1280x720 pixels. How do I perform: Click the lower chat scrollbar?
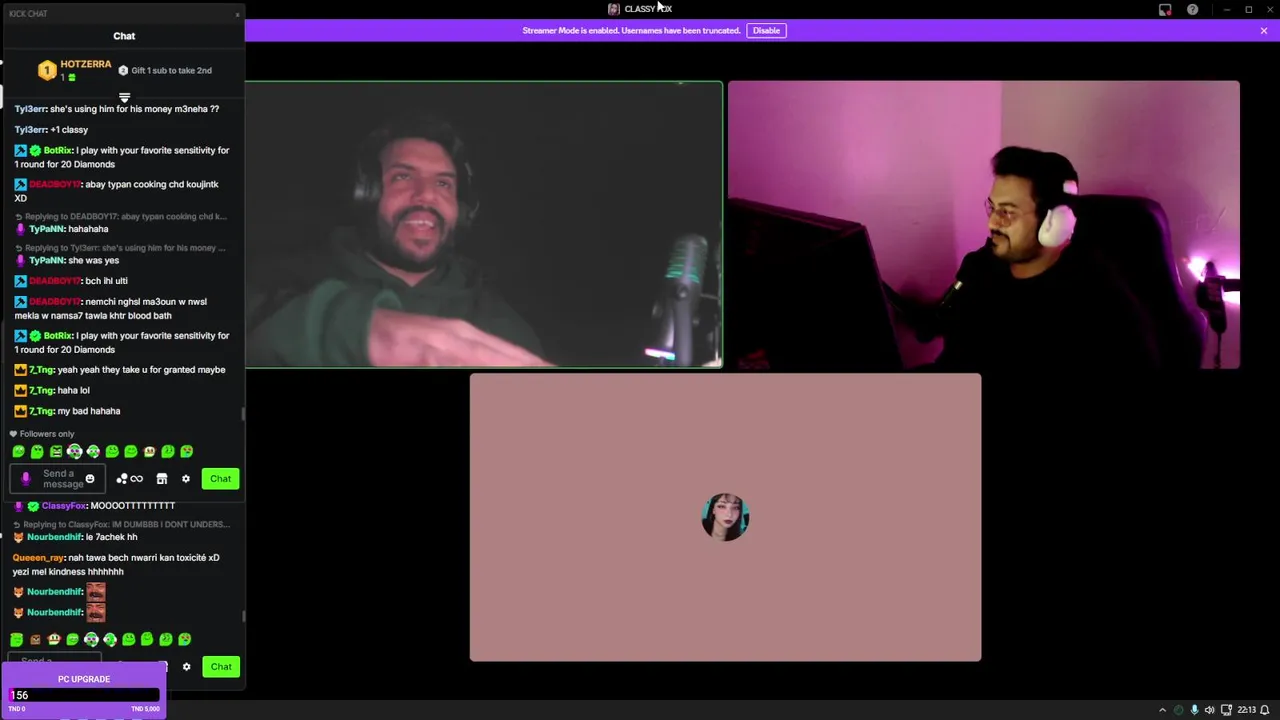(243, 616)
